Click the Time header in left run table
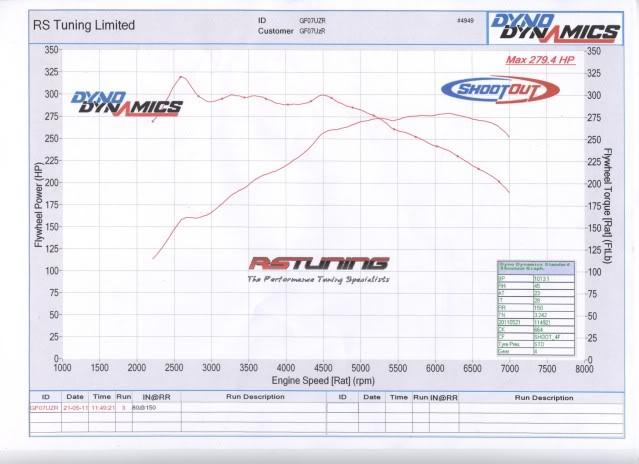The height and width of the screenshot is (464, 639). tap(101, 397)
